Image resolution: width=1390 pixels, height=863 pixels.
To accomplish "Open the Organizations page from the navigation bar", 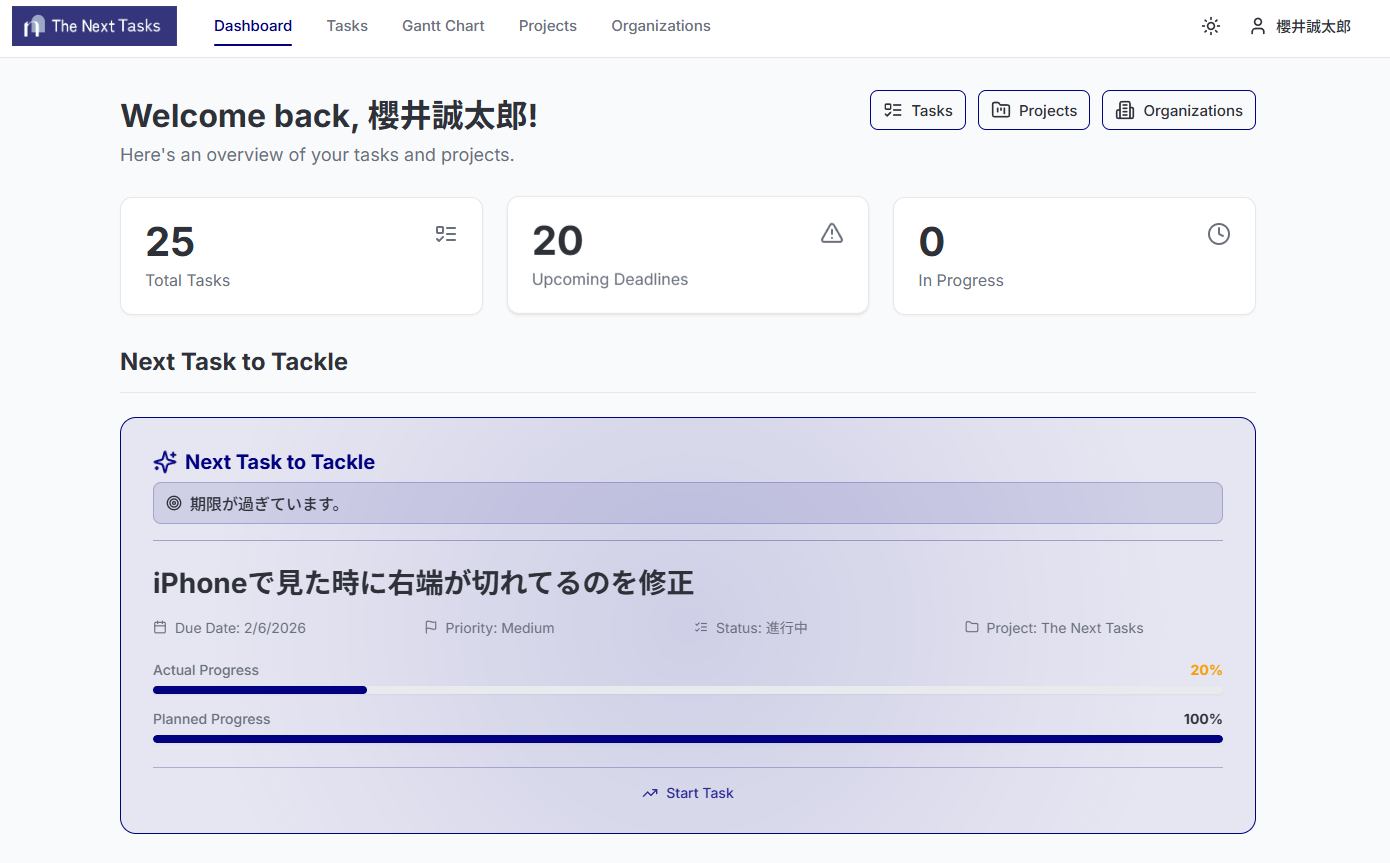I will click(661, 26).
